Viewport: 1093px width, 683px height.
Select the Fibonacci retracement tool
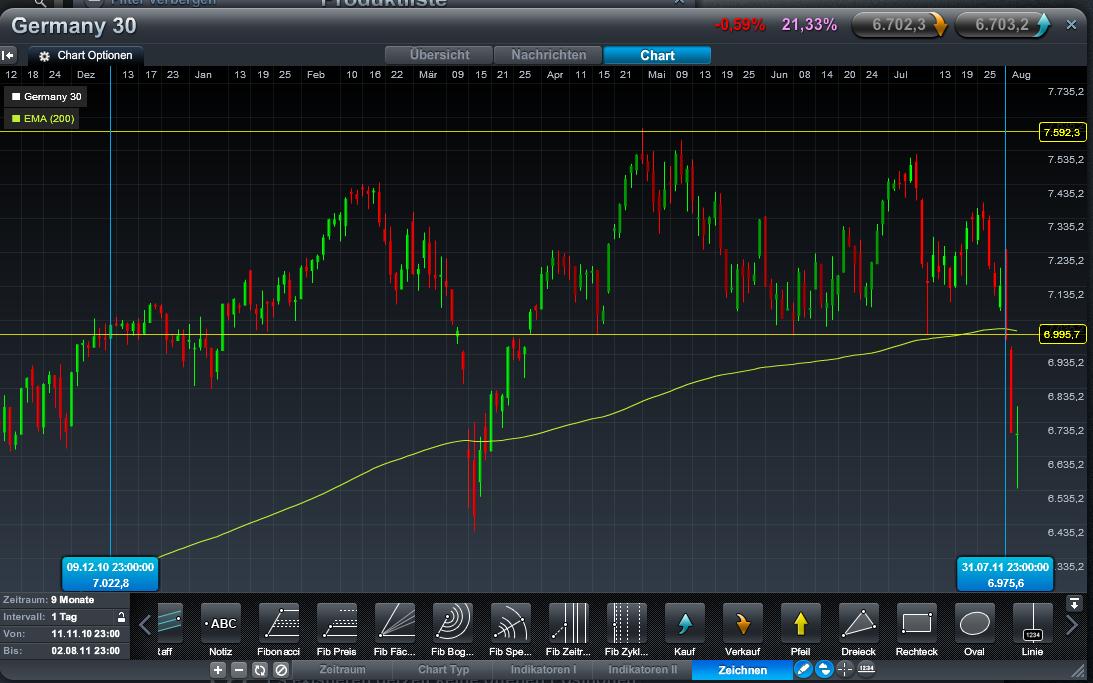pos(278,630)
